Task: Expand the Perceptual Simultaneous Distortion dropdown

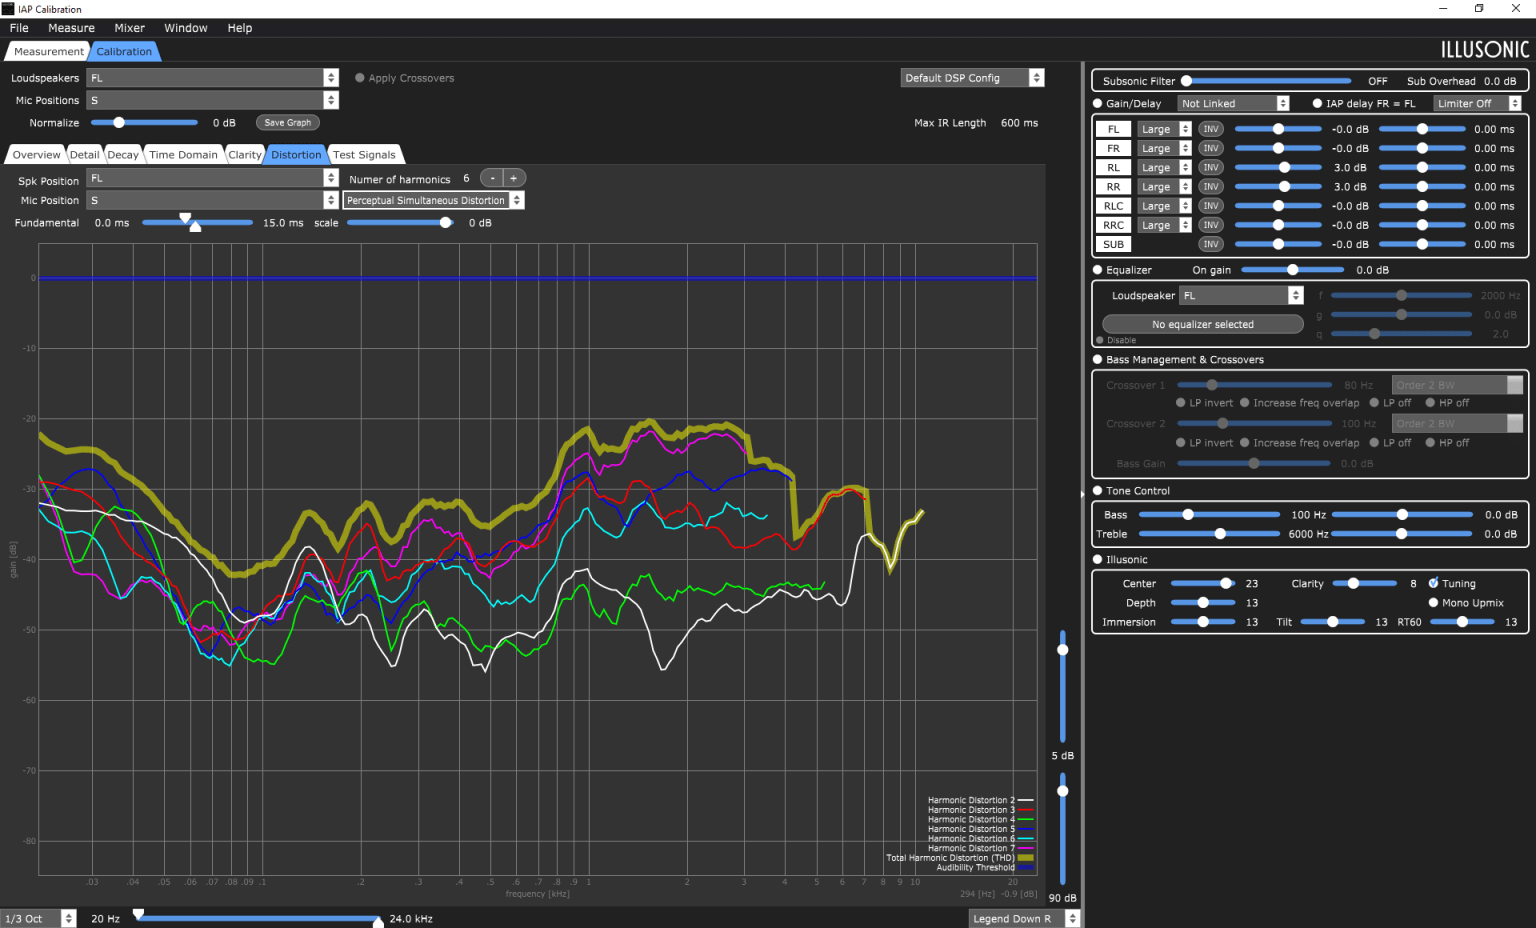Action: point(433,200)
